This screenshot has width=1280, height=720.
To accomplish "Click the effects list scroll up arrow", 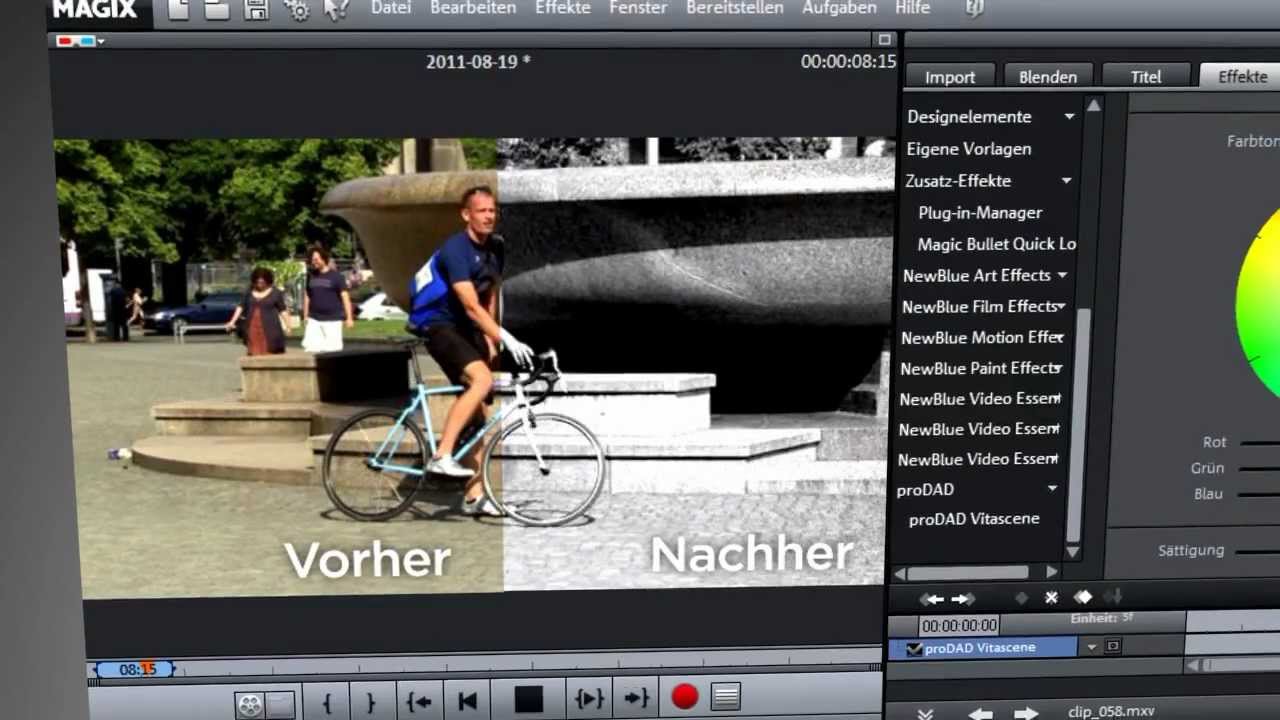I will 1093,106.
